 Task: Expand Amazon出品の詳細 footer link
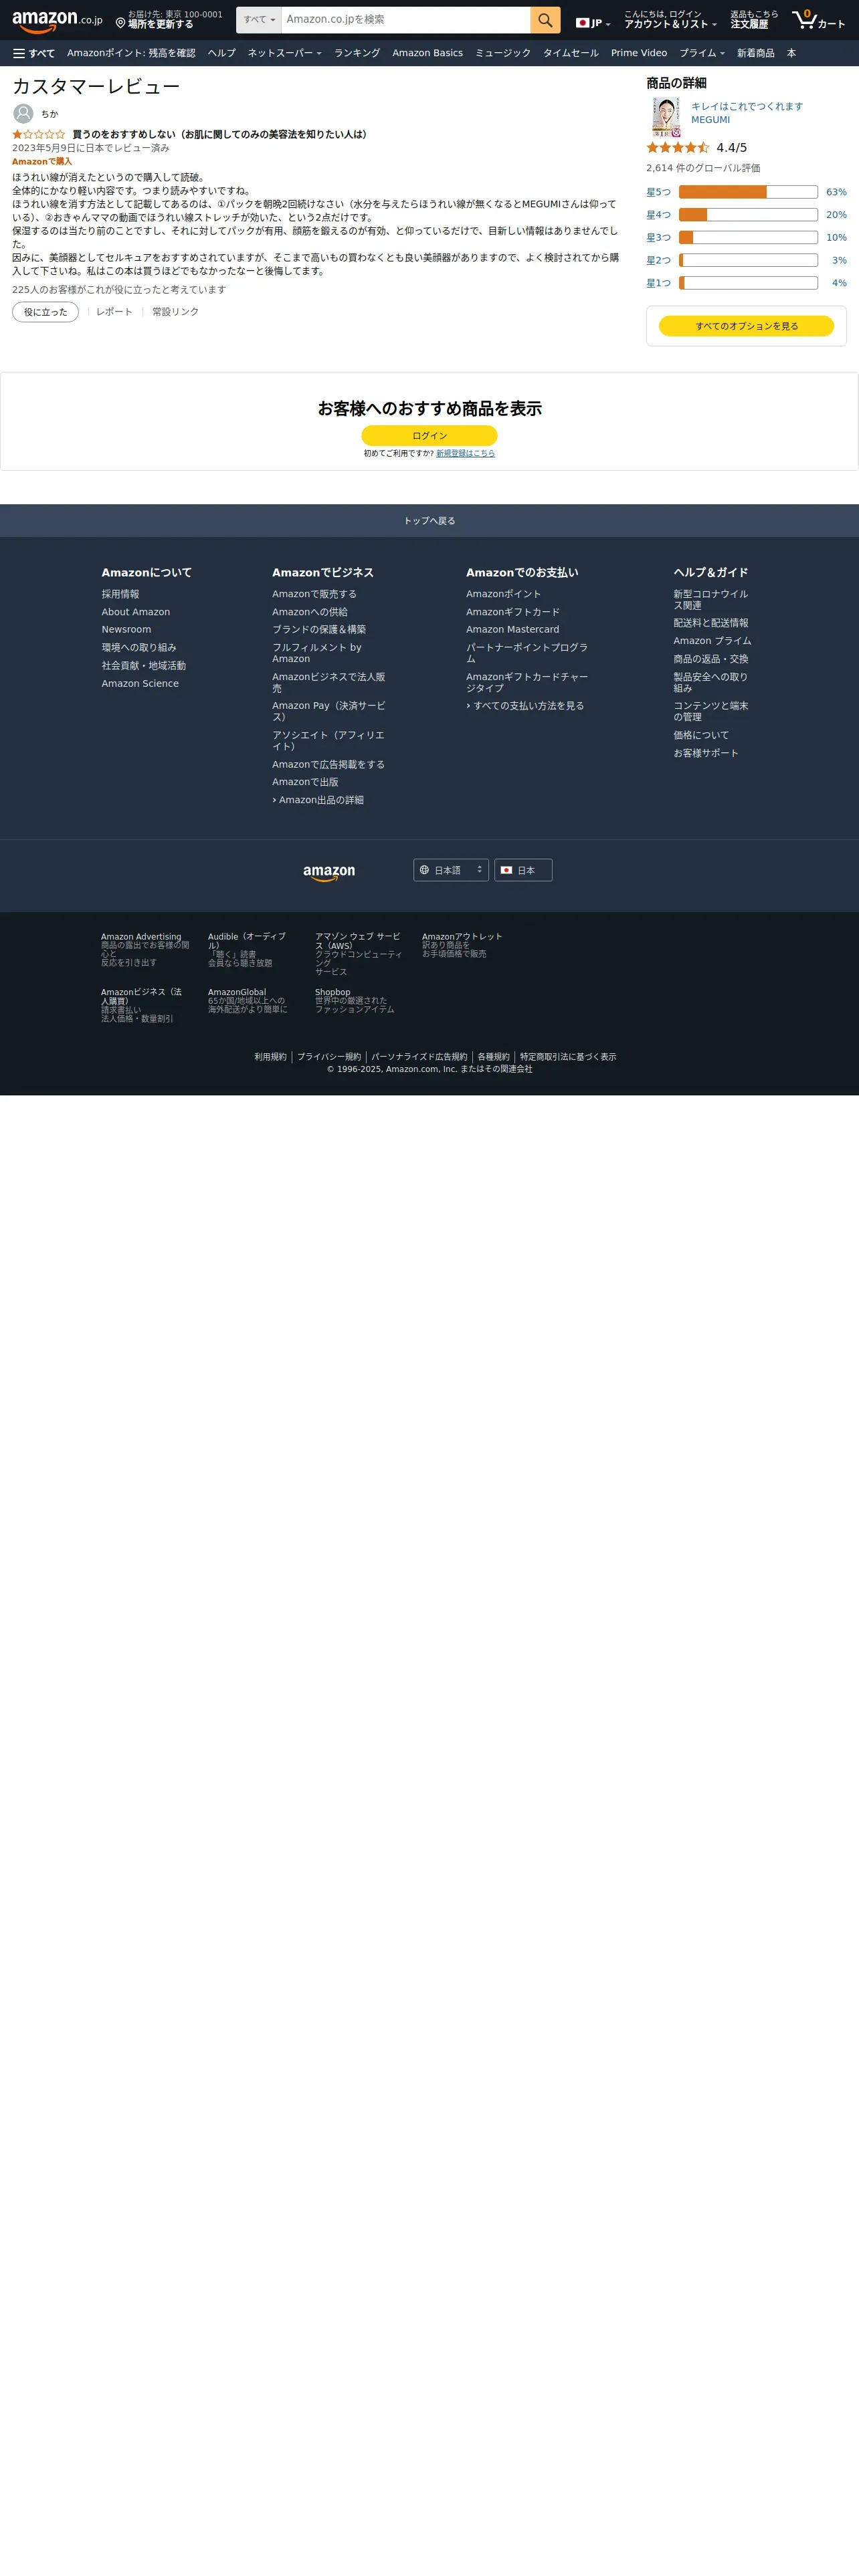318,800
